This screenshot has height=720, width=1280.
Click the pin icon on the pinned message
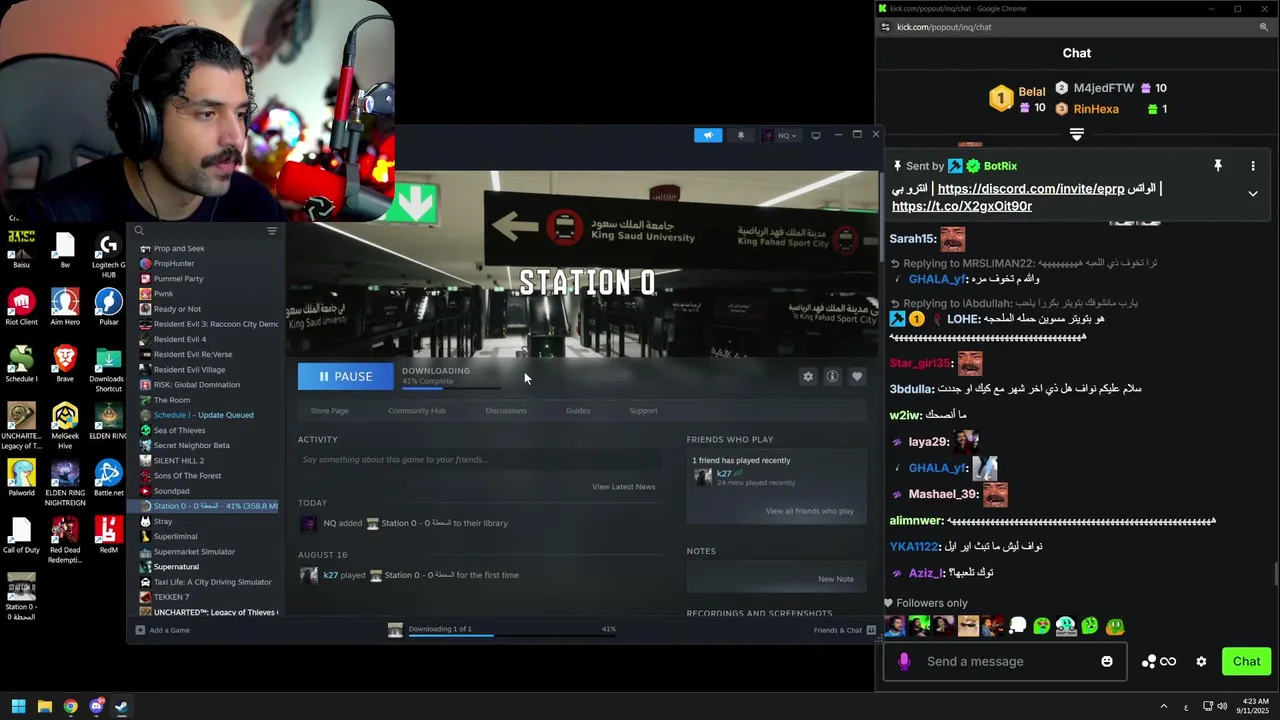[x=1218, y=166]
